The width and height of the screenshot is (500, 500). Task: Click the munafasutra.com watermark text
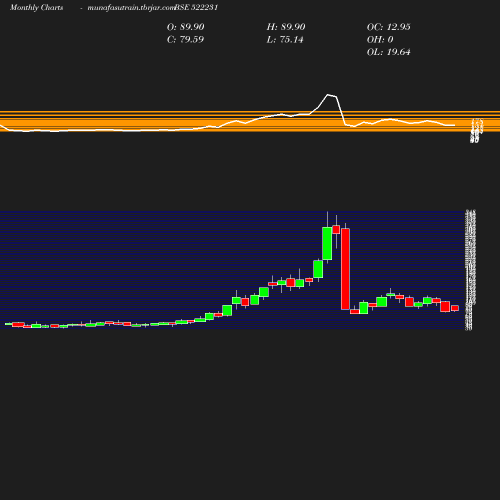coord(131,8)
